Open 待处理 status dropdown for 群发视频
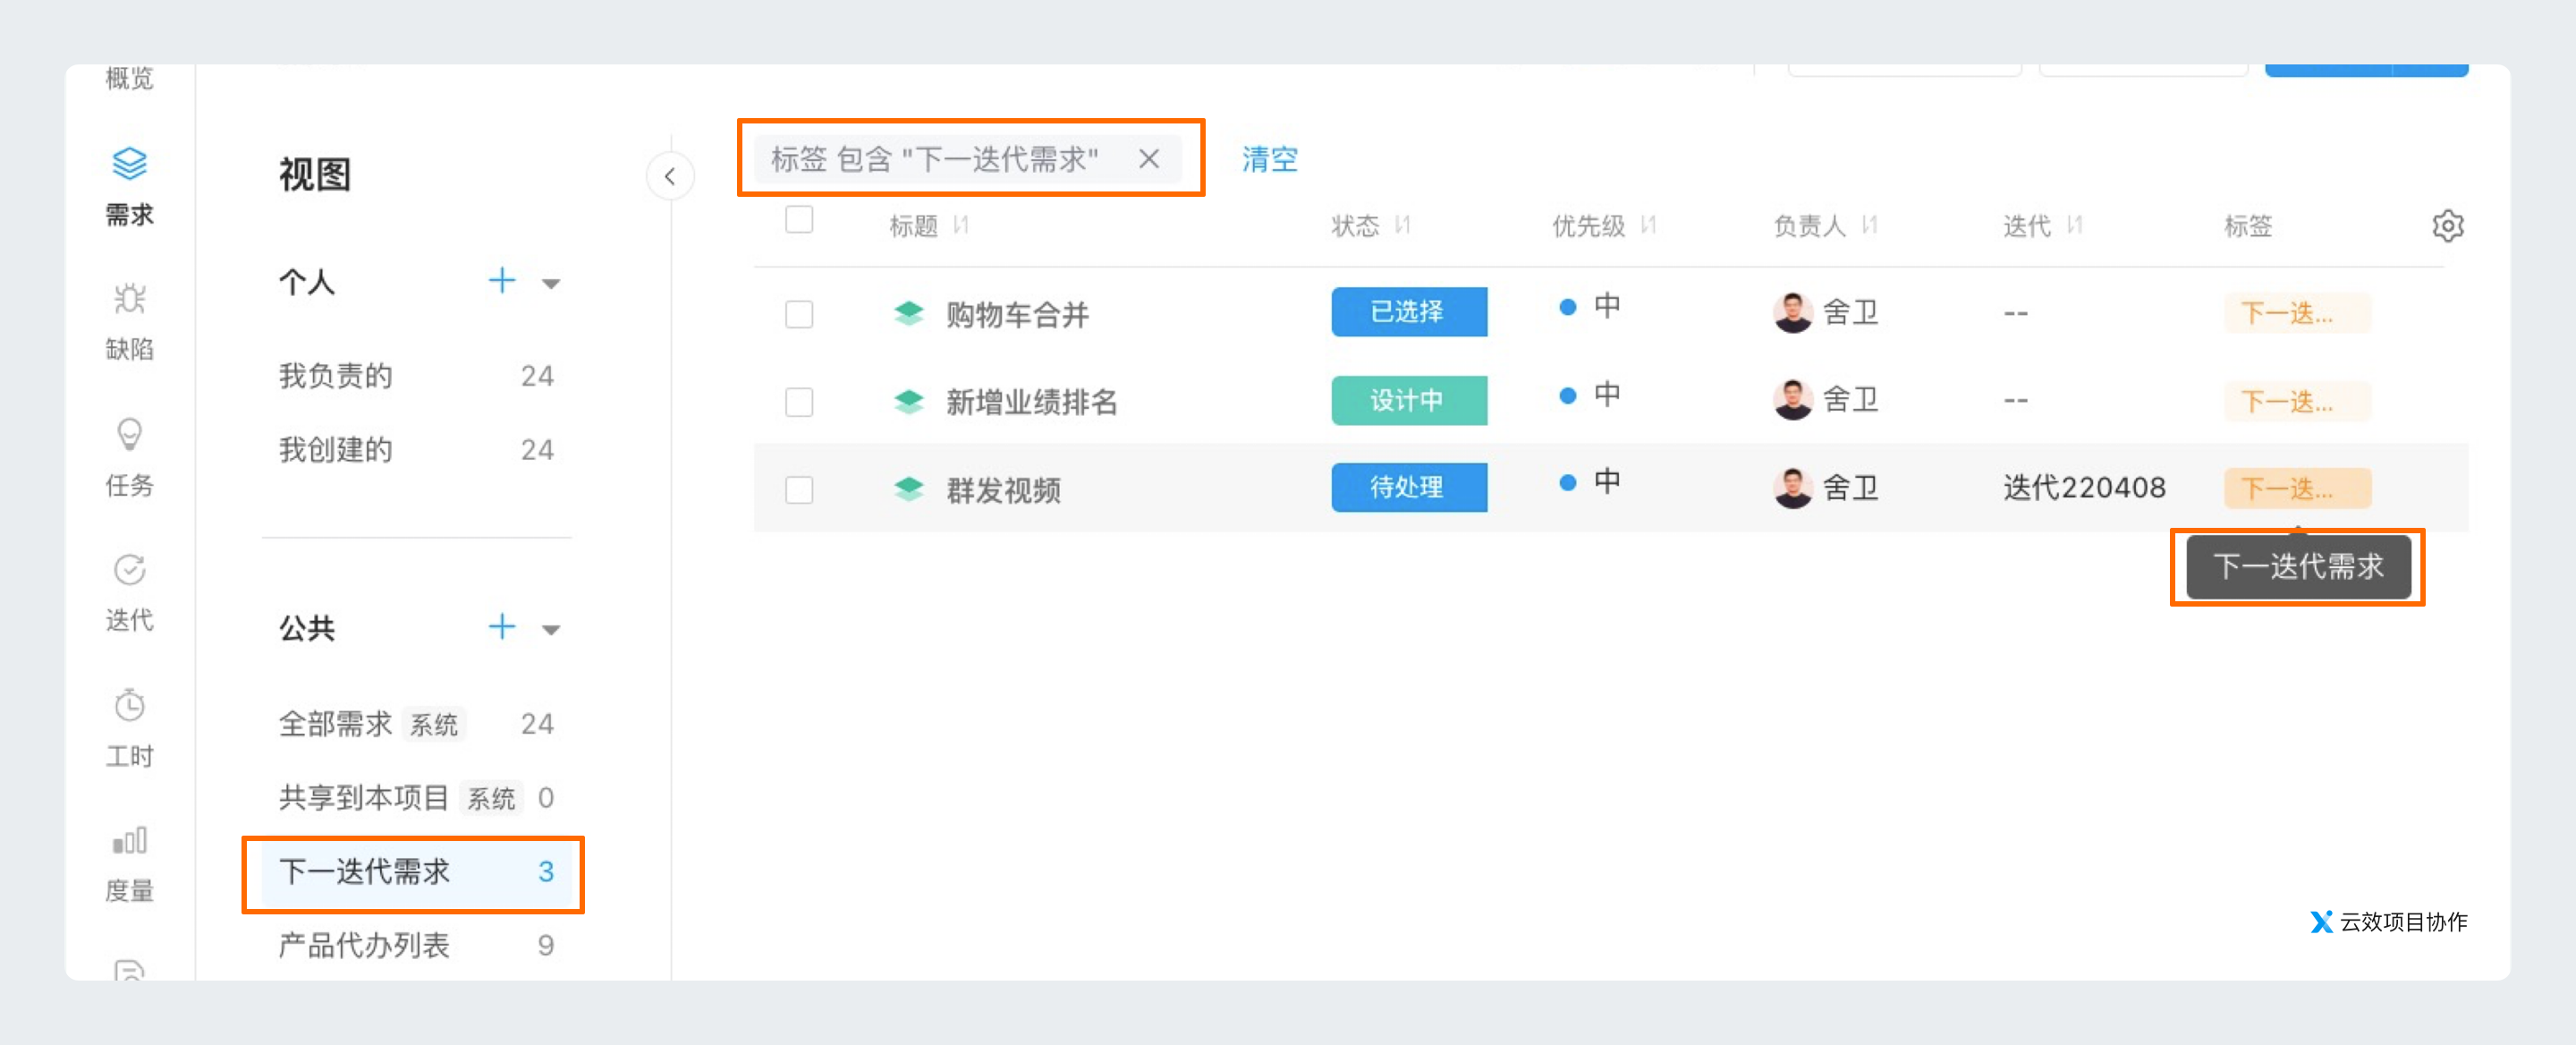The height and width of the screenshot is (1045, 2576). 1408,487
